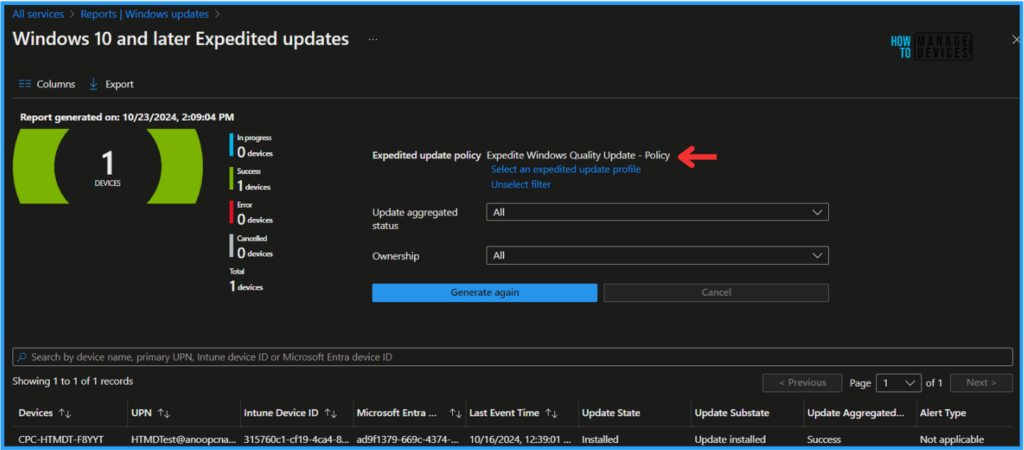Click the Unselect filter link
The height and width of the screenshot is (450, 1024).
[520, 184]
